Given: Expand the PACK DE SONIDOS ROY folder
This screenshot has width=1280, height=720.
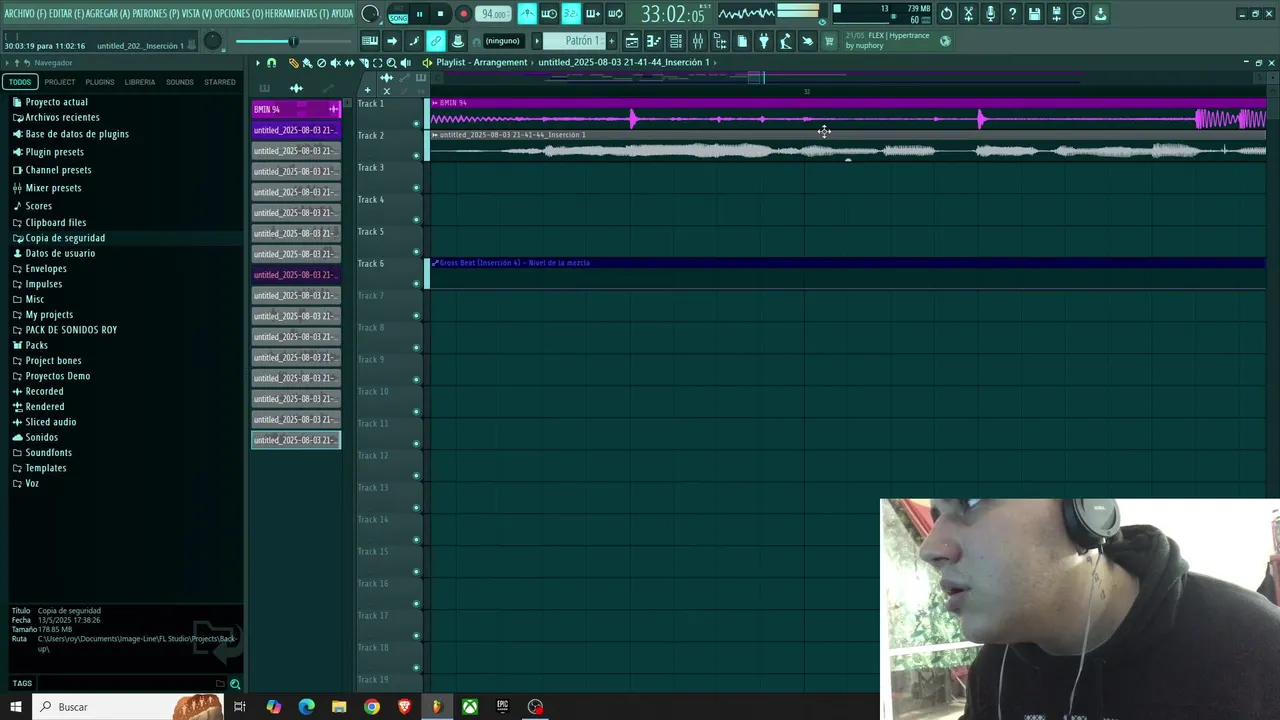Looking at the screenshot, I should pos(71,330).
